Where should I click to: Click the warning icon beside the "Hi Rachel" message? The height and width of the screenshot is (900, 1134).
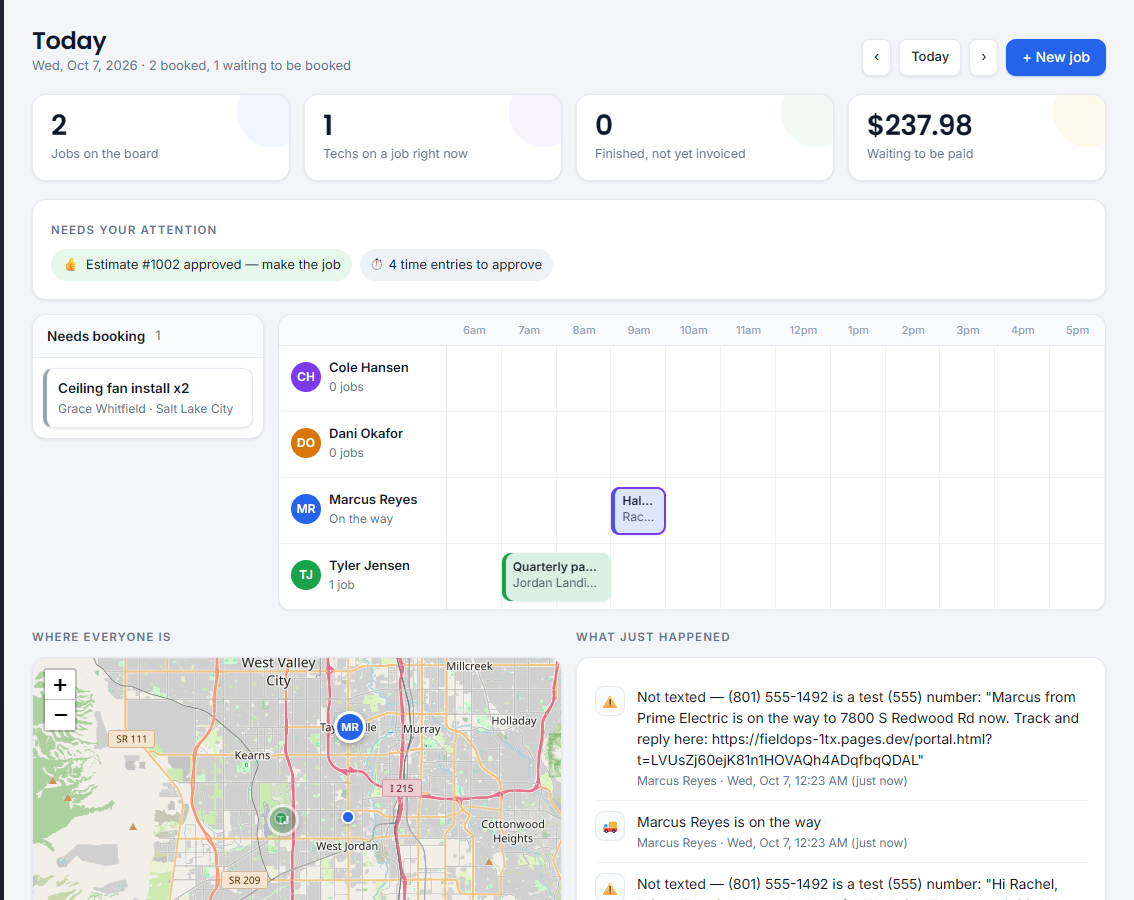point(610,888)
